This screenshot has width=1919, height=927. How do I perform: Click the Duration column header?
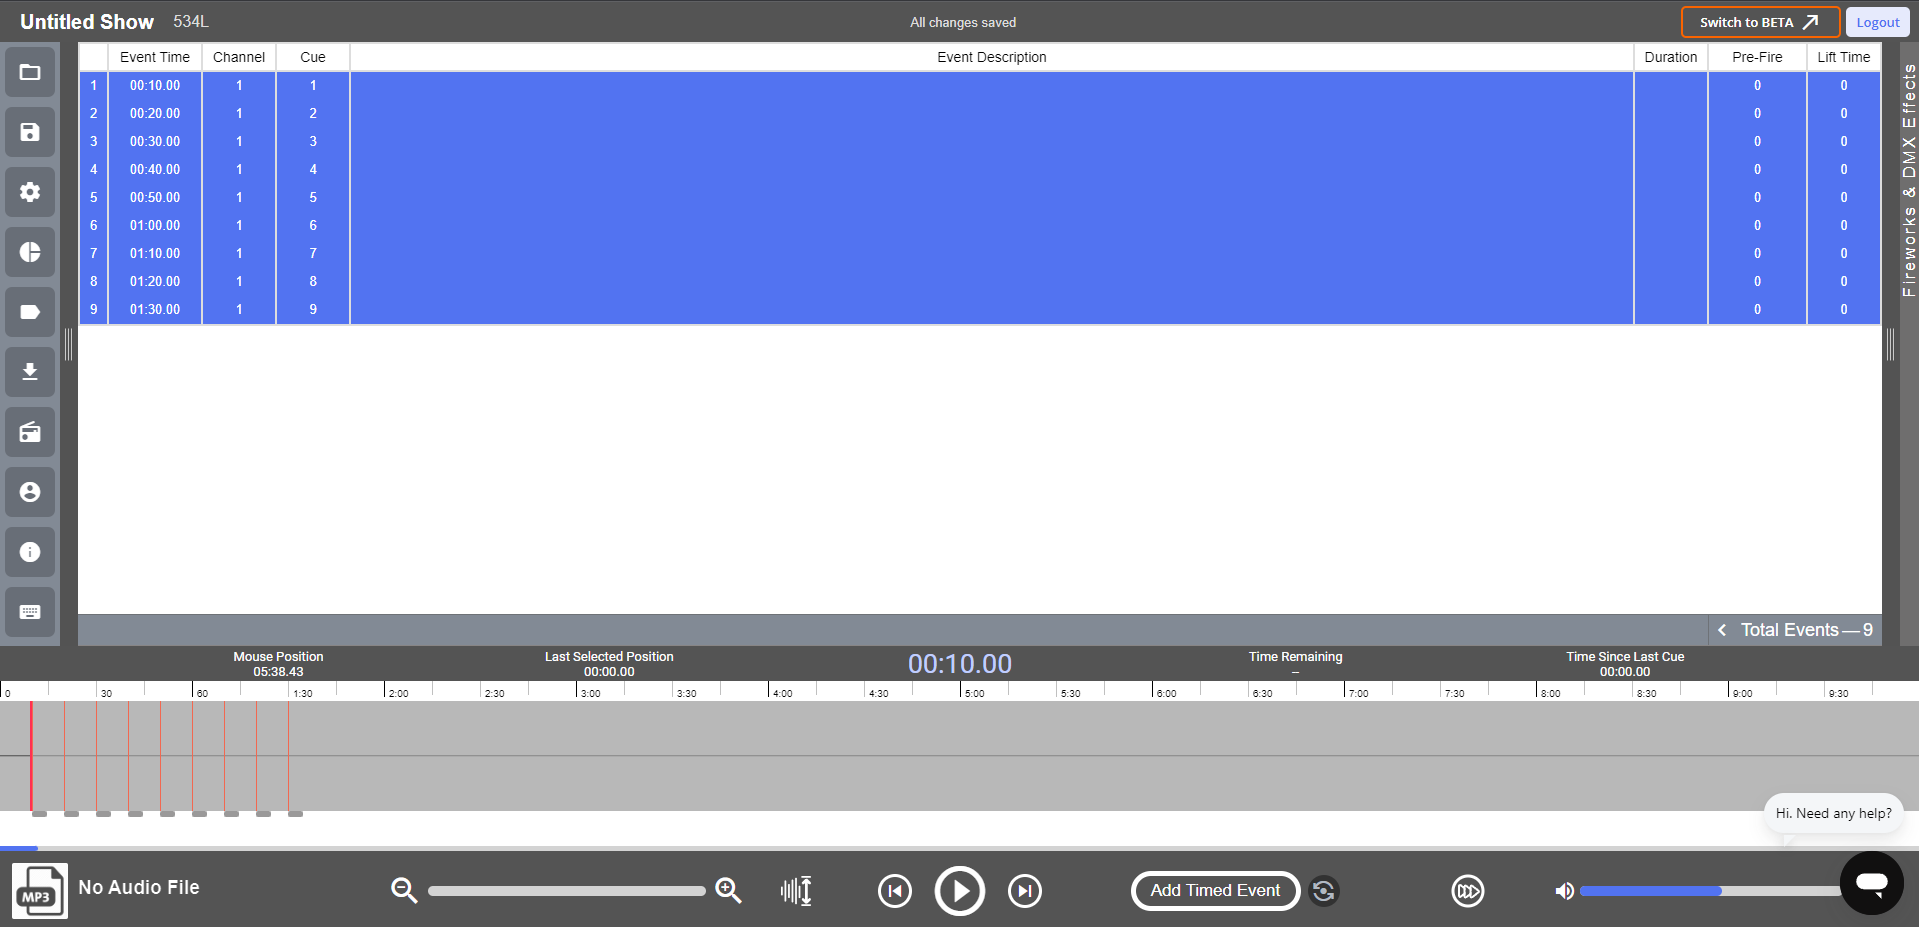pos(1671,57)
